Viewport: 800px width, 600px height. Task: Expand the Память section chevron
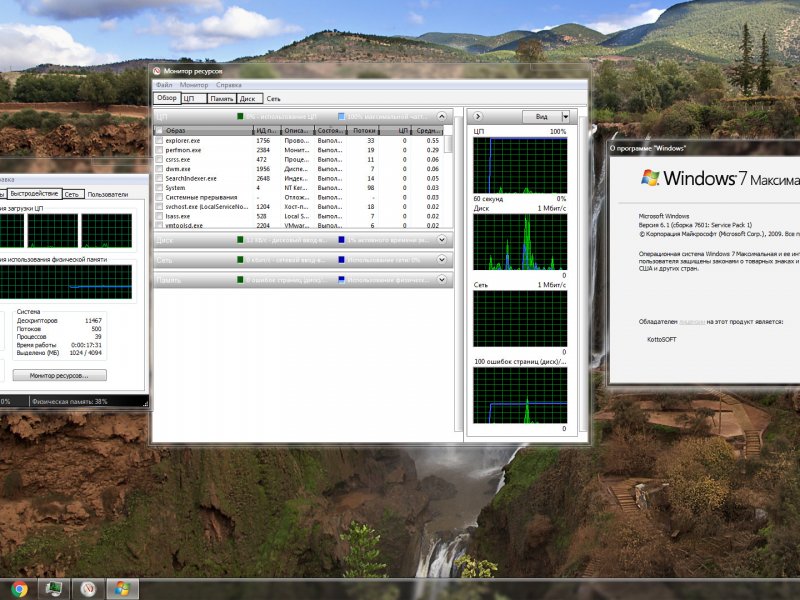(x=442, y=280)
